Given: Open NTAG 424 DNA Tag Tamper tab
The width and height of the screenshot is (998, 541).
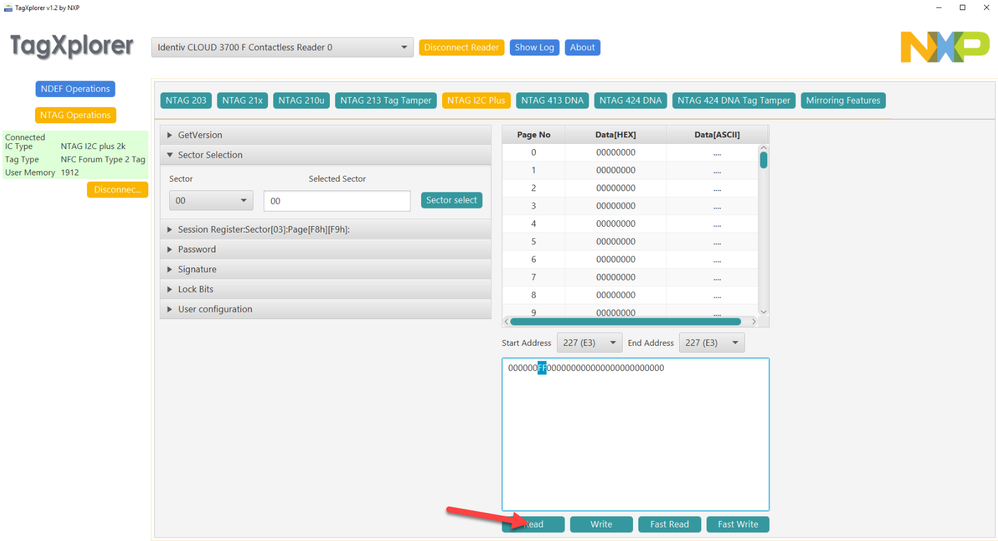Looking at the screenshot, I should [x=733, y=101].
